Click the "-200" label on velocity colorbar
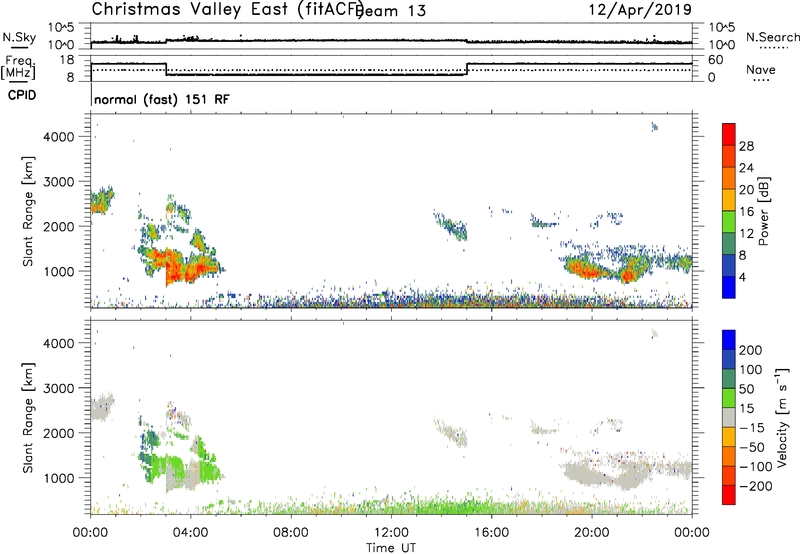 tap(756, 486)
